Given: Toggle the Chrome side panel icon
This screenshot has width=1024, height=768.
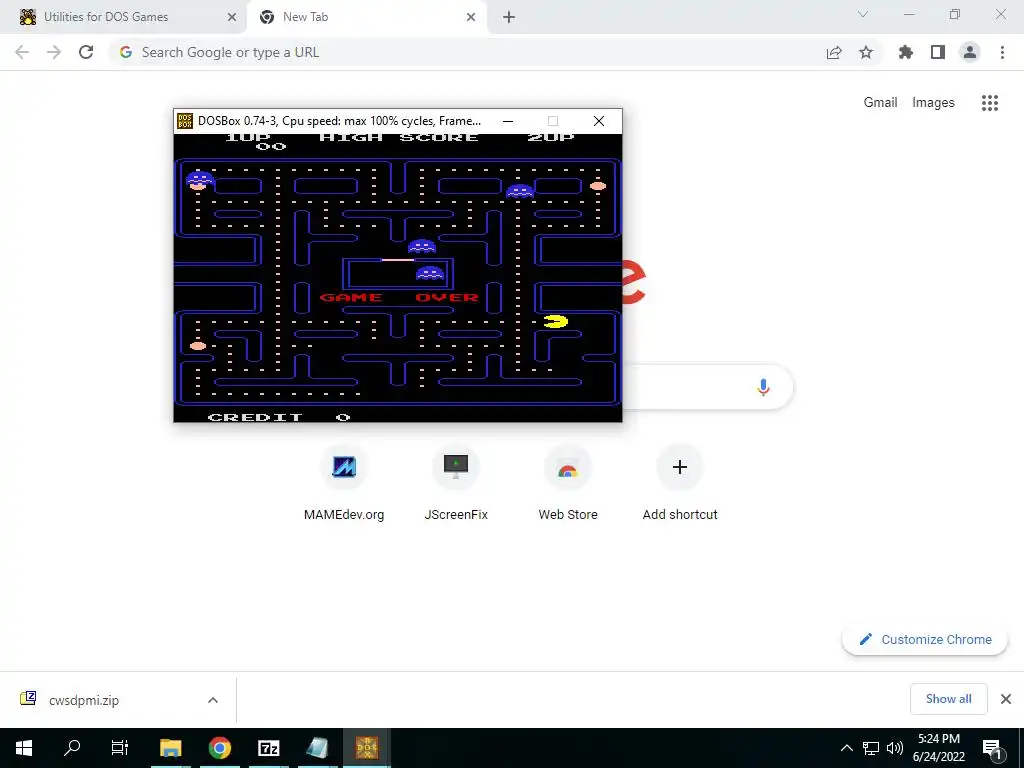Looking at the screenshot, I should (x=938, y=52).
